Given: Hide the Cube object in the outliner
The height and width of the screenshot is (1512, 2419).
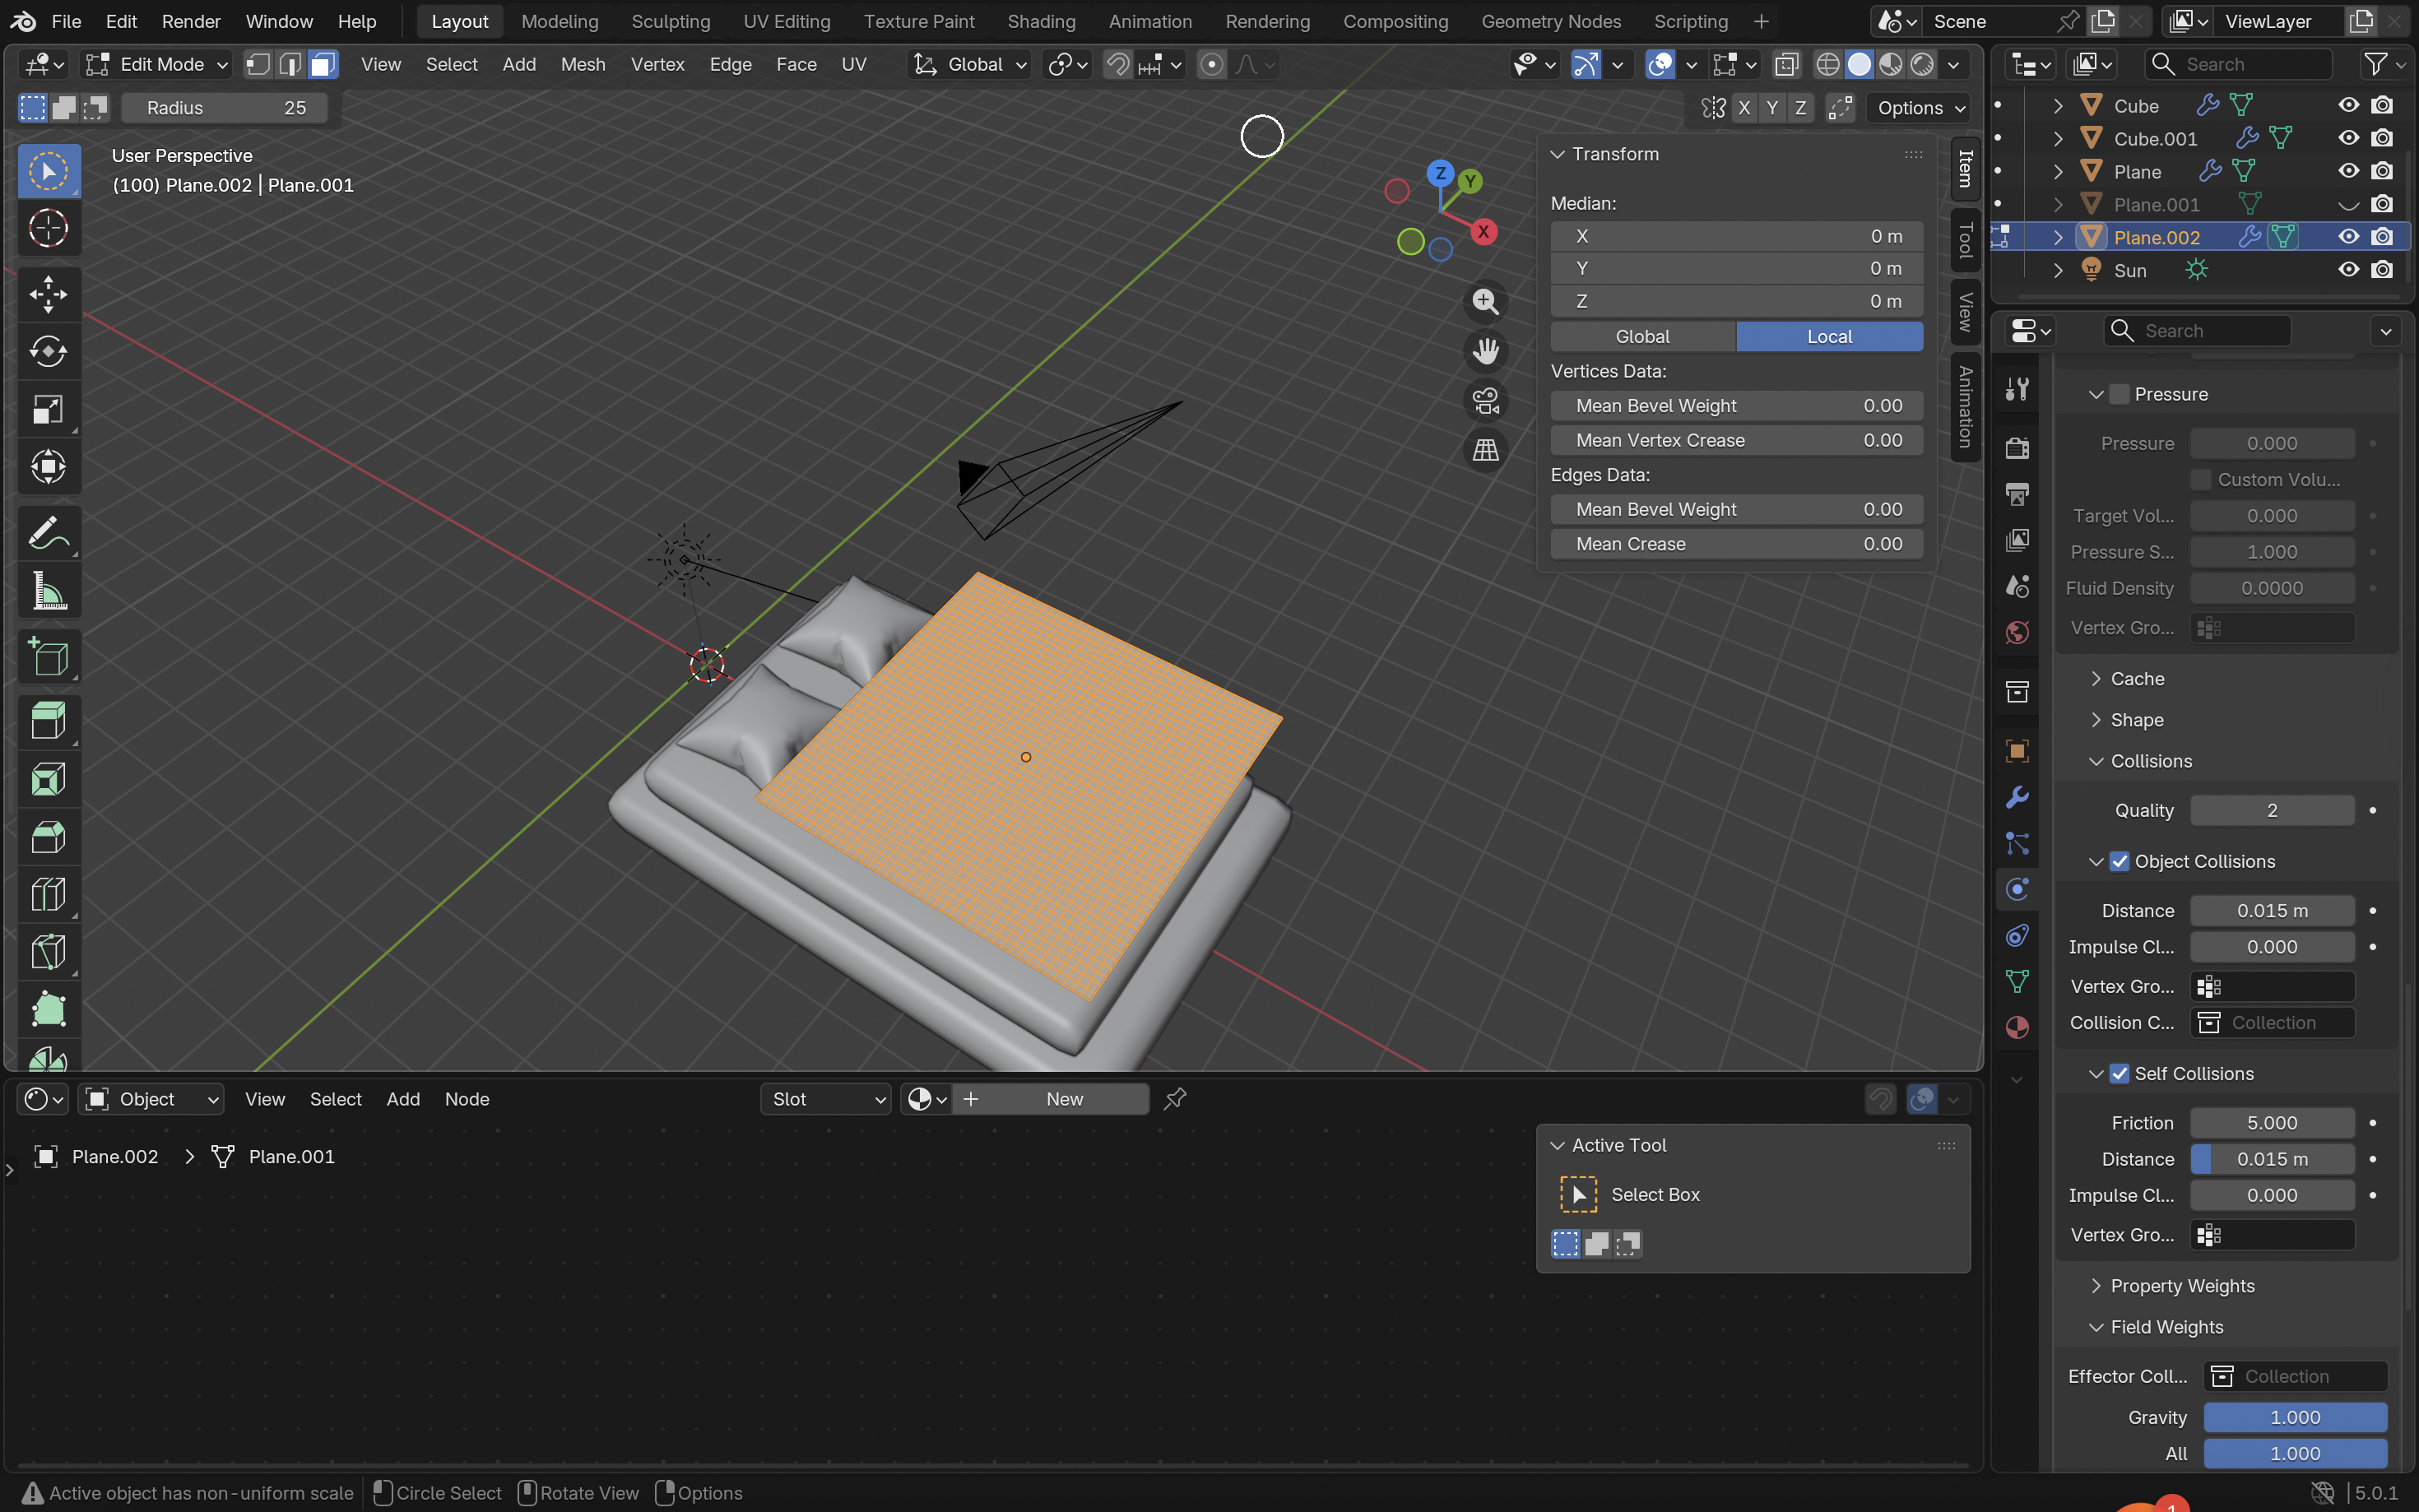Looking at the screenshot, I should coord(2348,105).
